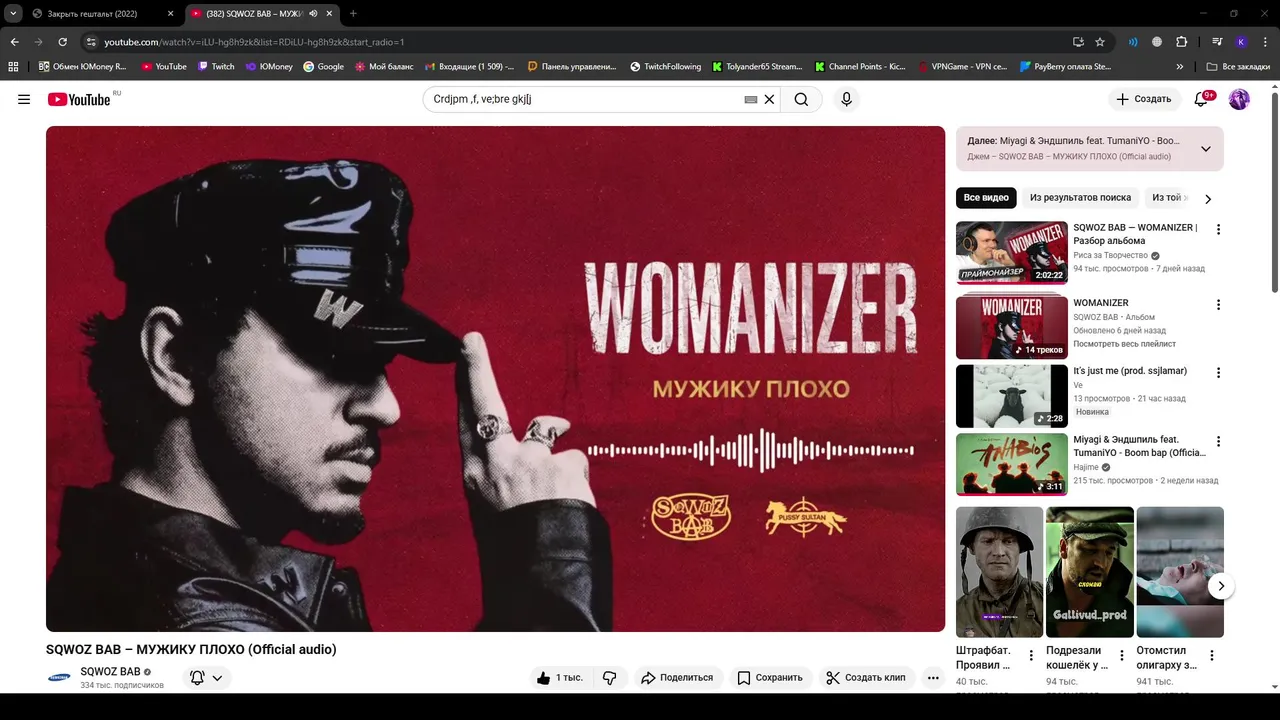Expand the Далее playlist queue chevron
Image resolution: width=1280 pixels, height=720 pixels.
click(x=1205, y=149)
